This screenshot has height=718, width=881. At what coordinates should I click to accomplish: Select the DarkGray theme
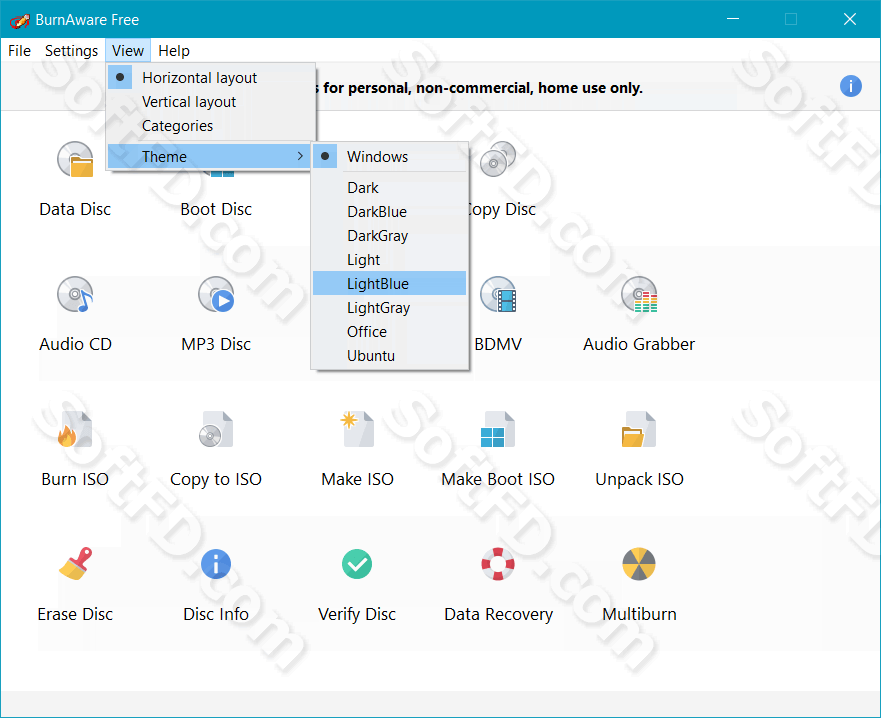pyautogui.click(x=390, y=236)
